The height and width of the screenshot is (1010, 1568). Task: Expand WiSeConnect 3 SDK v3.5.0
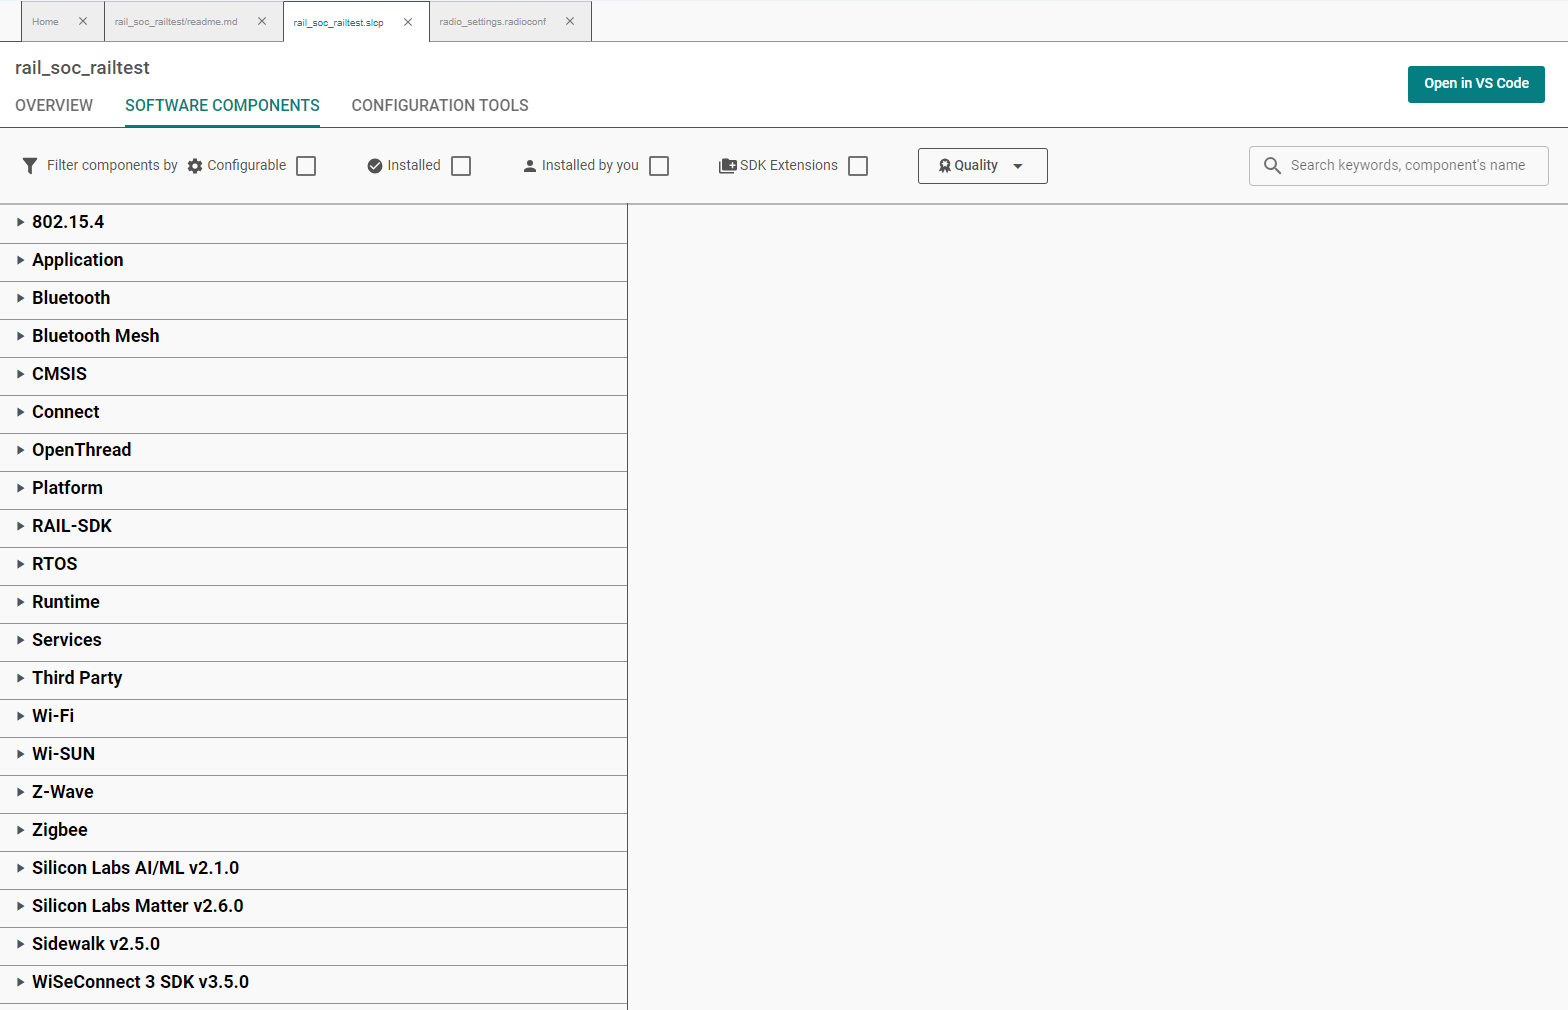(x=20, y=982)
